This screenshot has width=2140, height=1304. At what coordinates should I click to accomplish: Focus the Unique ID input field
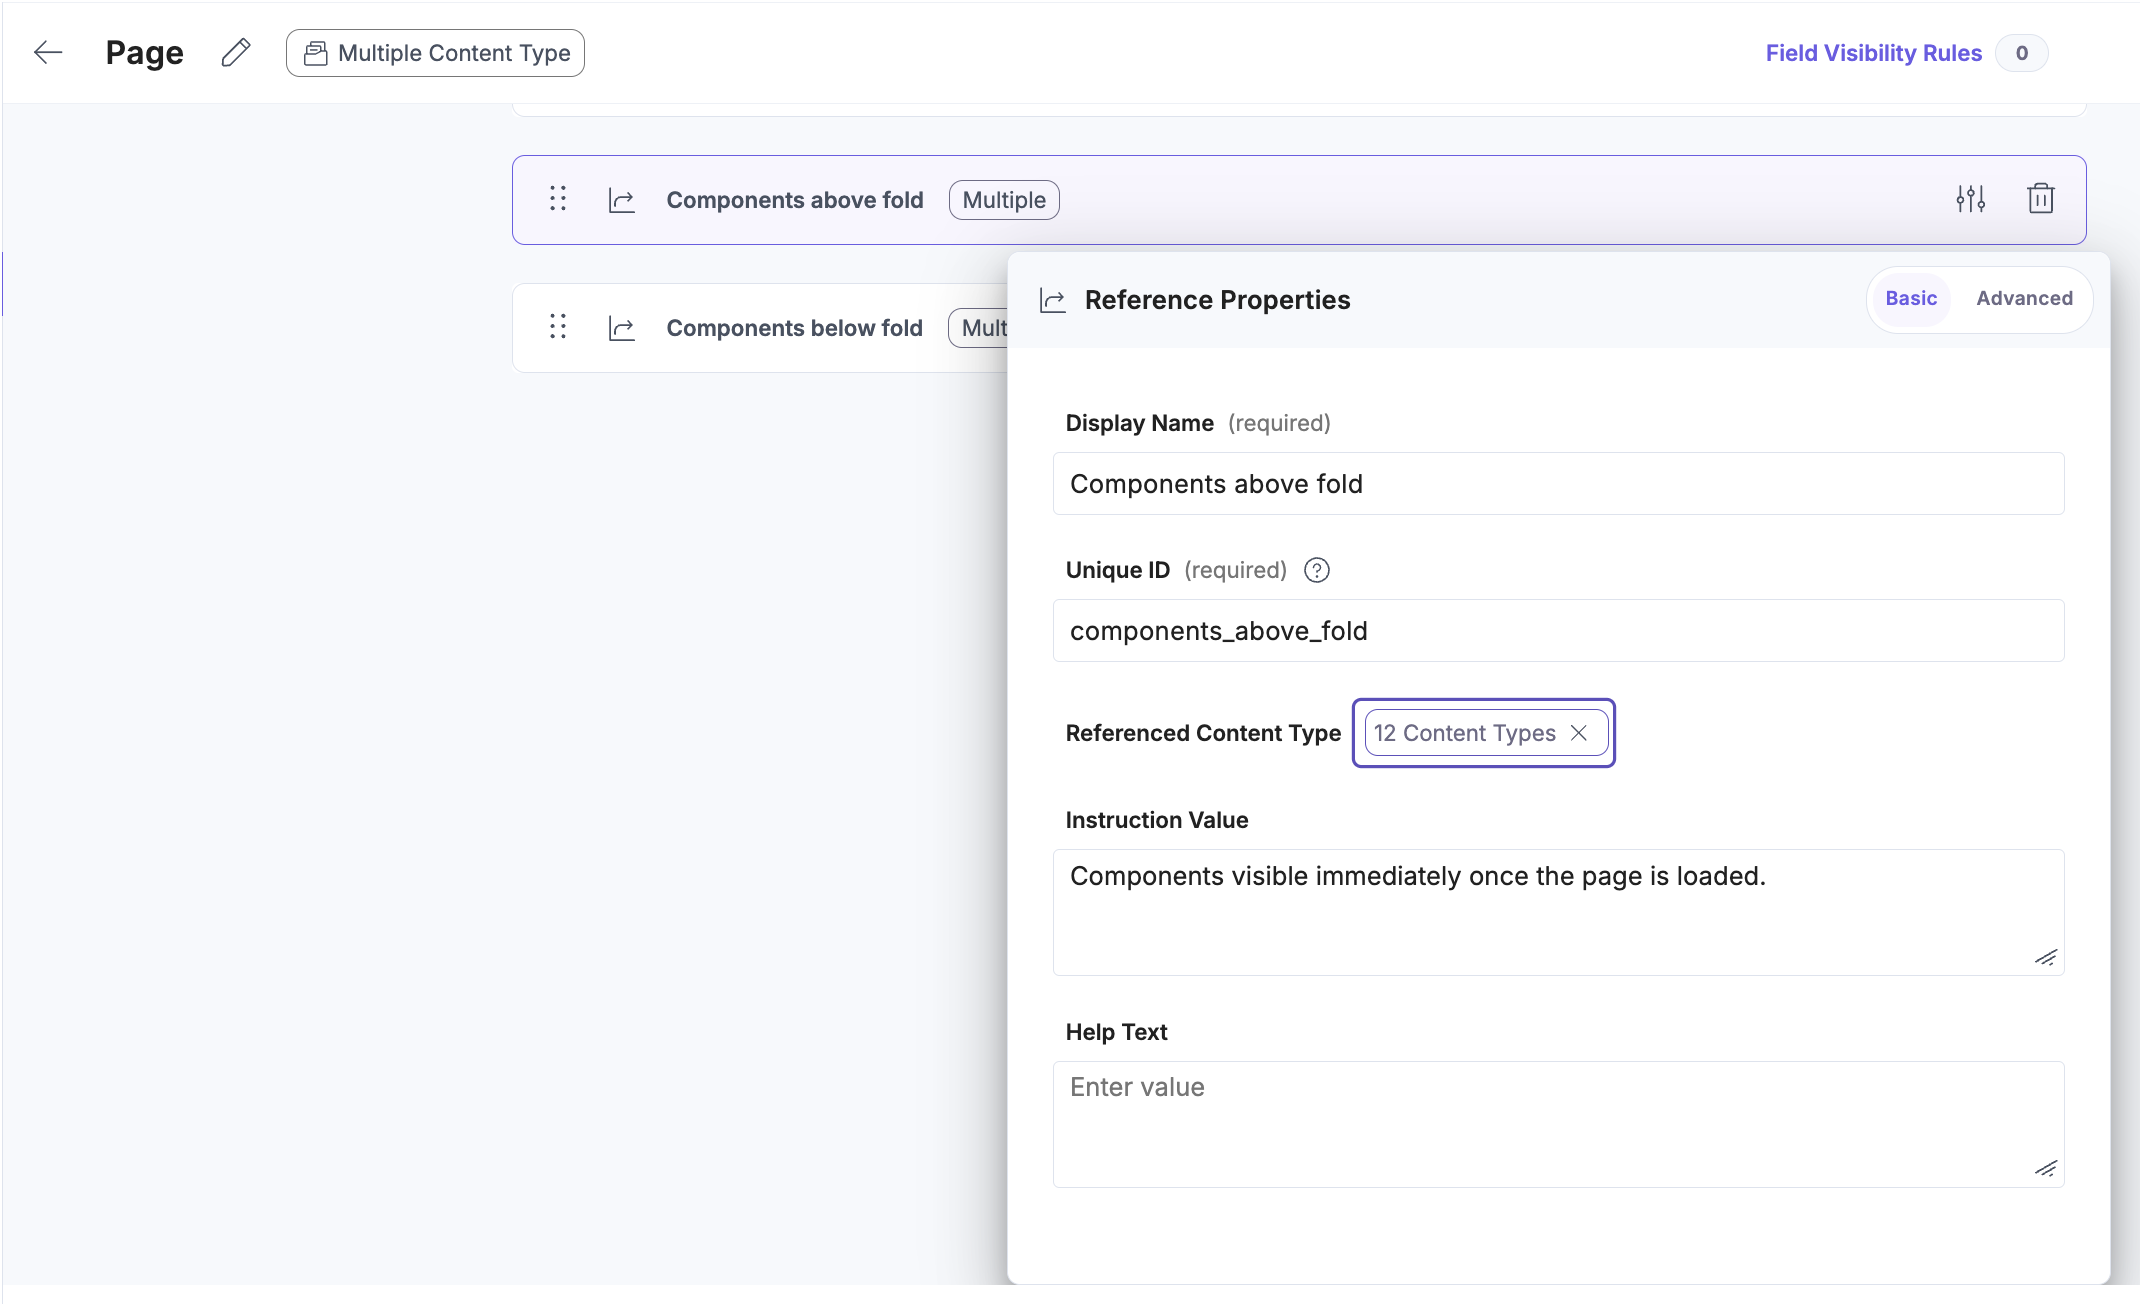pos(1558,631)
